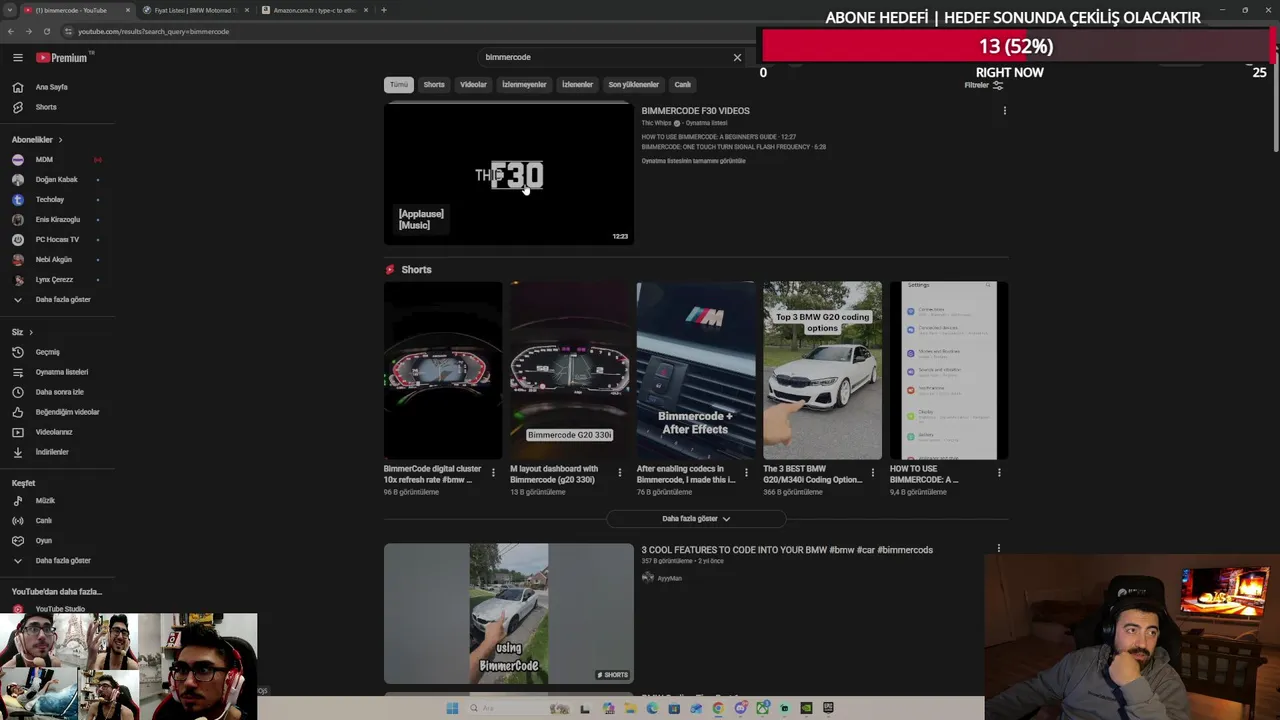
Task: Open options for the 3 COOL FEATURES video
Action: (x=998, y=548)
